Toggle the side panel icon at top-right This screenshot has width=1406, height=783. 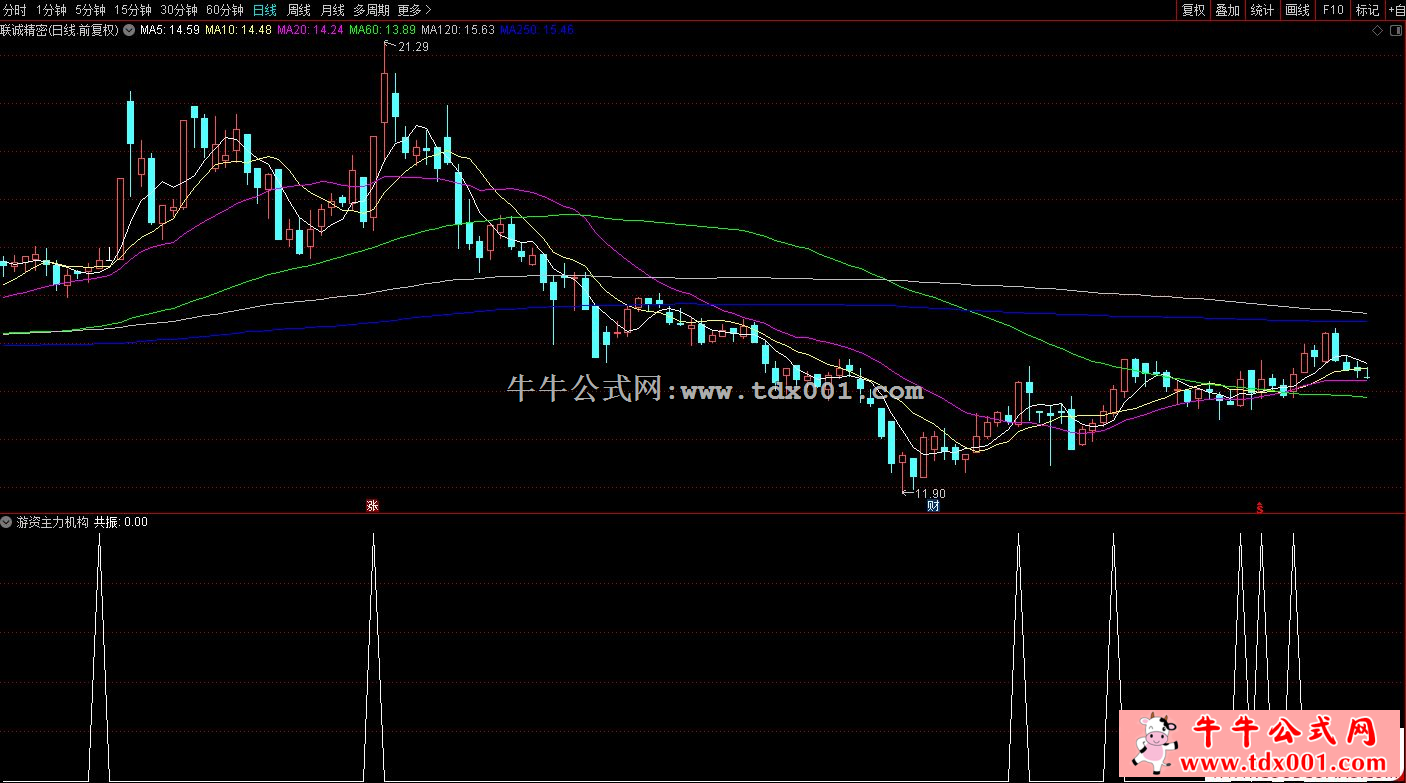pos(1394,31)
